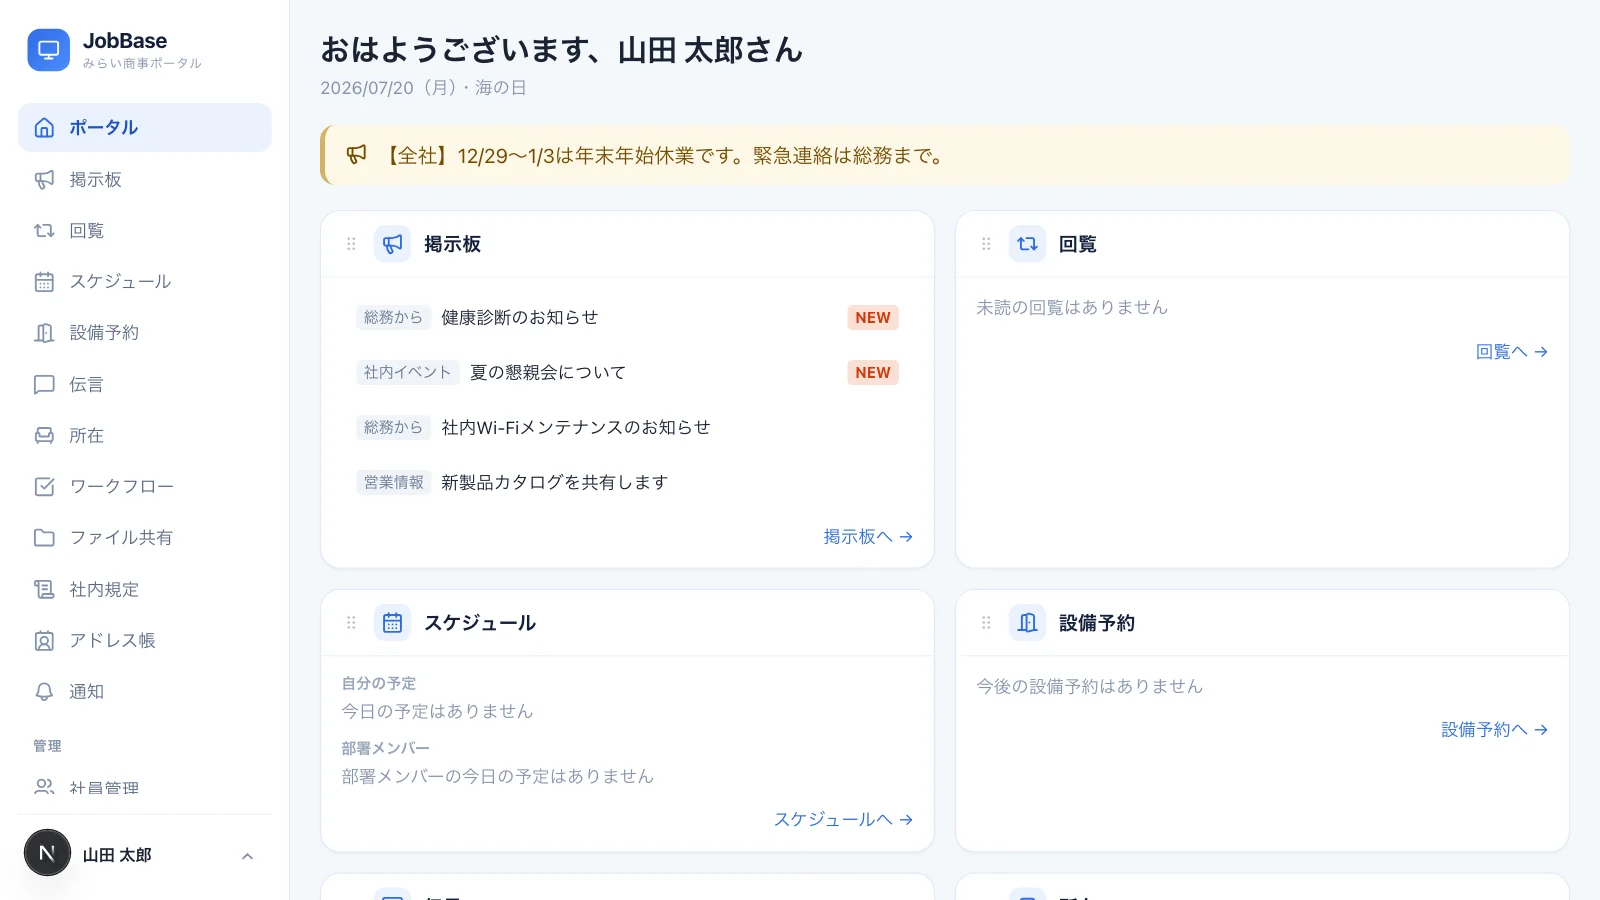Click the 通知 sidebar label
Screen dimensions: 1600x900
click(87, 692)
